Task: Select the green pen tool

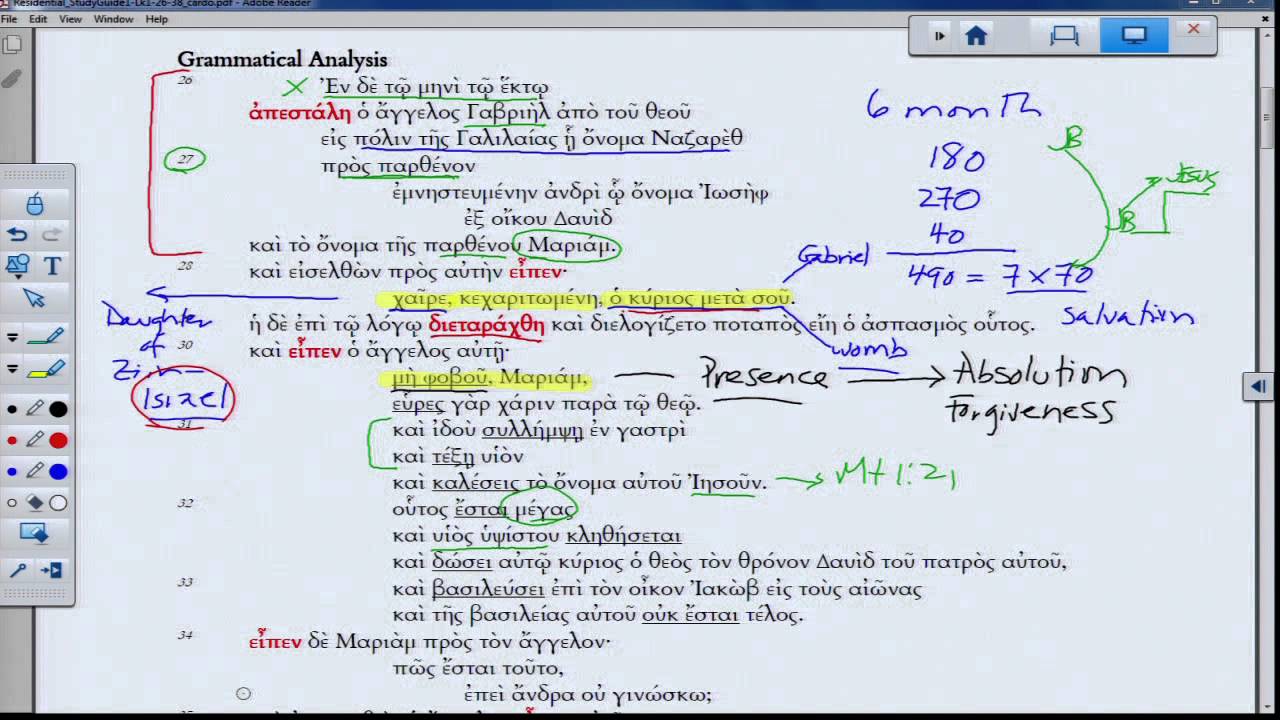Action: coord(46,337)
